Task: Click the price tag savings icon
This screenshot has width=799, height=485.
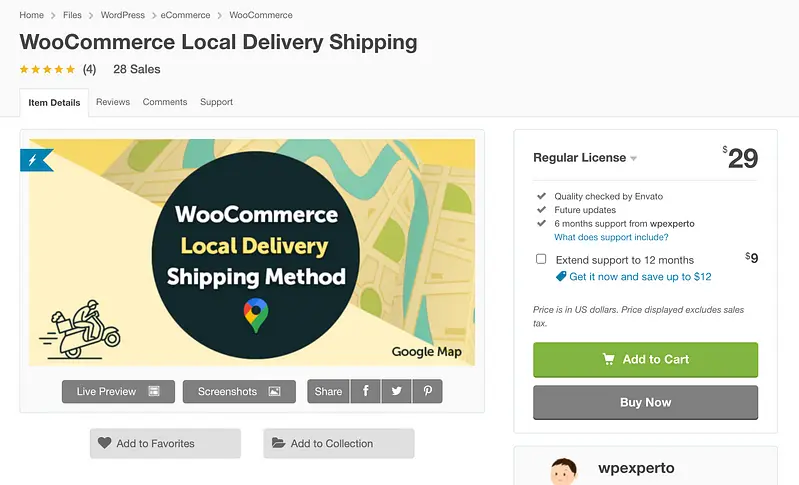Action: tap(561, 276)
